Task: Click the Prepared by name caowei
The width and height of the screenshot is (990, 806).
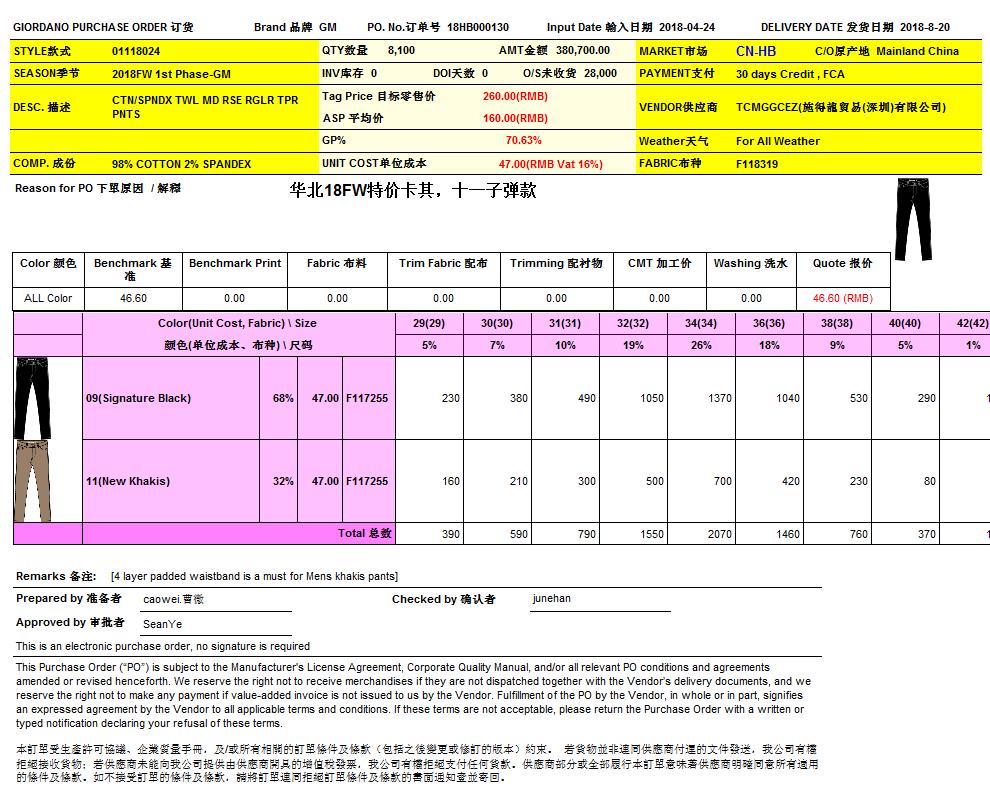Action: [x=173, y=599]
